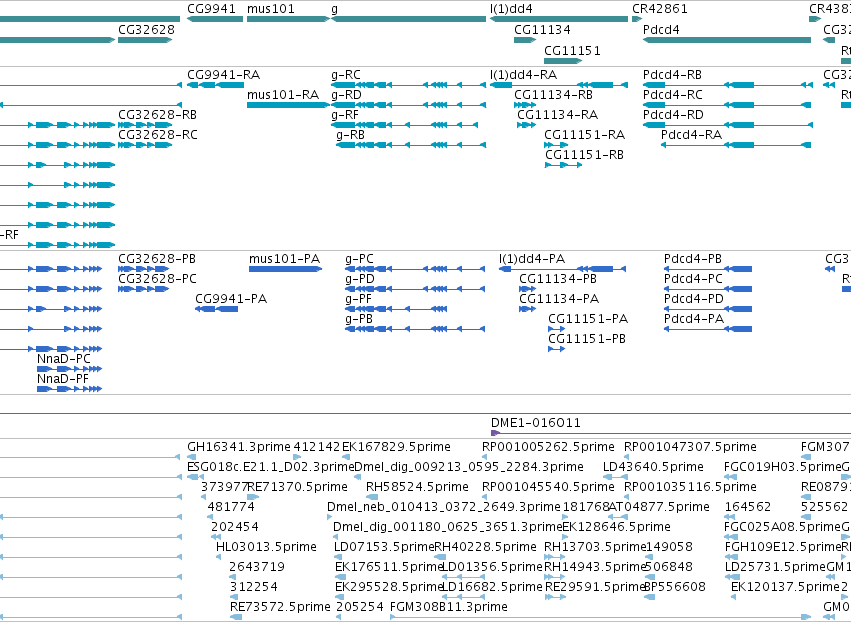Click the Pdcd4-PD protein label
This screenshot has height=622, width=851.
[x=694, y=299]
